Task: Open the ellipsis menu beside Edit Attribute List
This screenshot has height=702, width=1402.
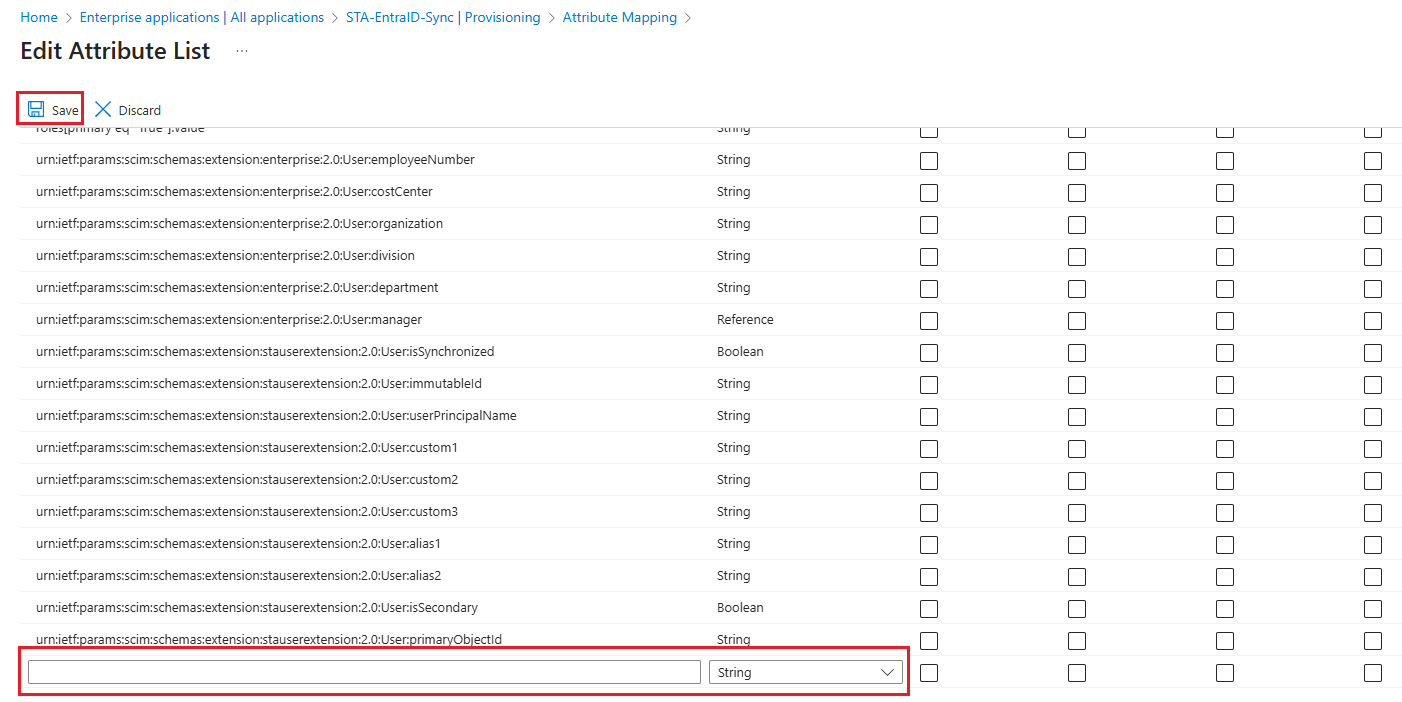Action: [x=242, y=51]
